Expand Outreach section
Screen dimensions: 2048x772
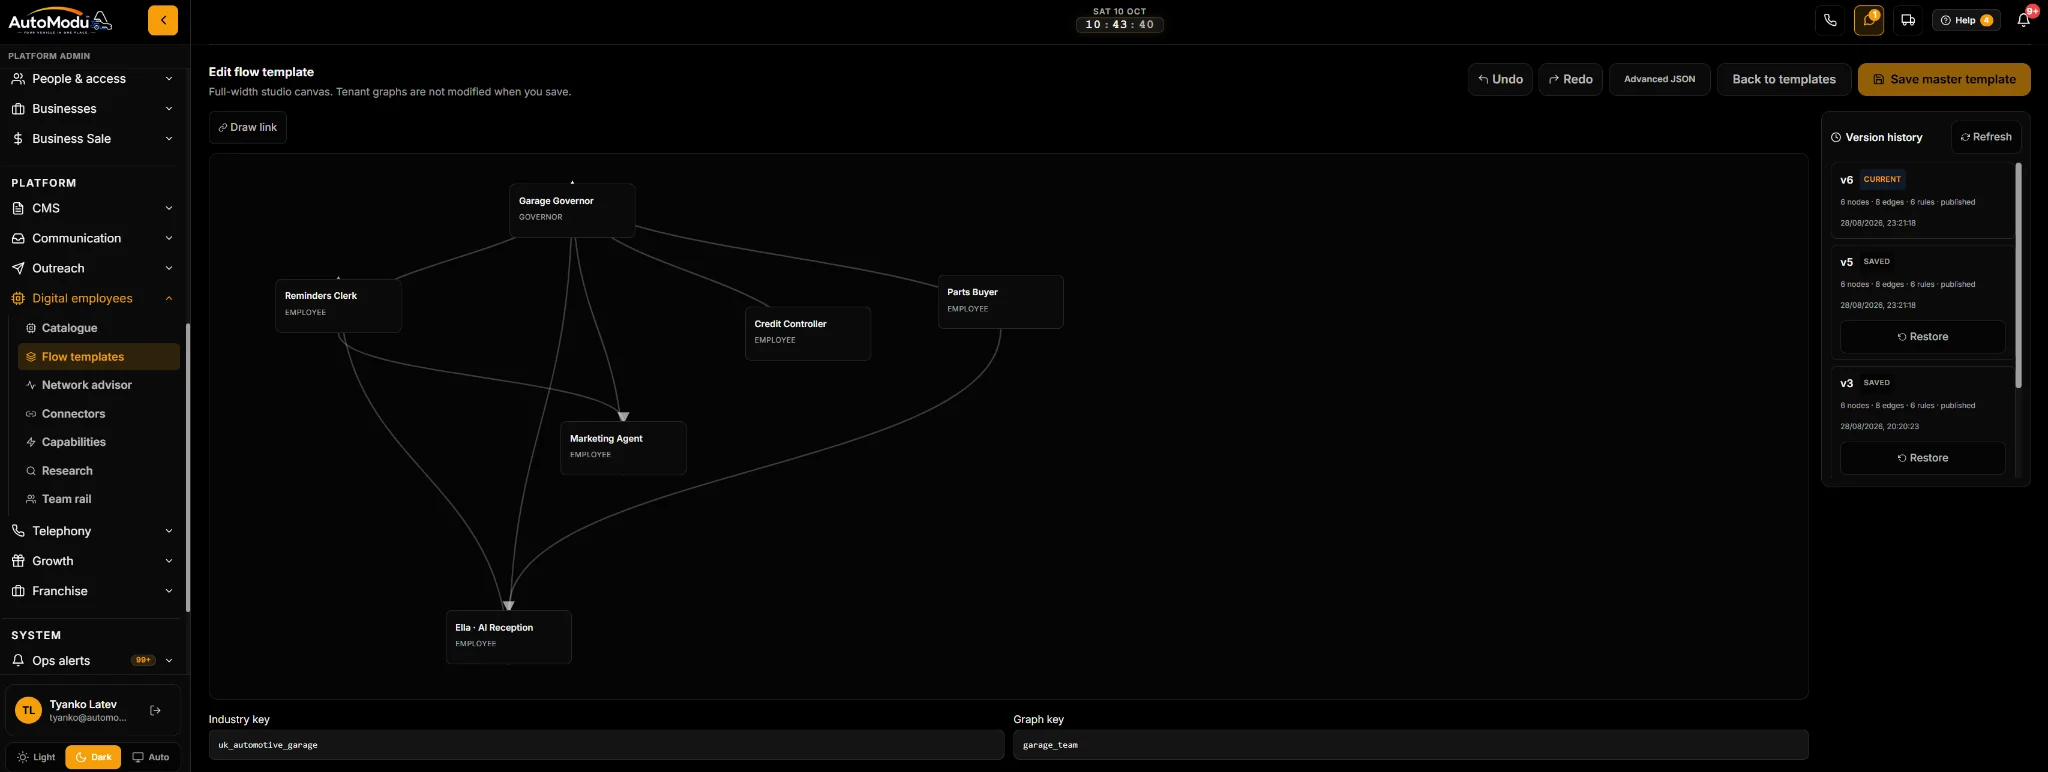[x=92, y=268]
